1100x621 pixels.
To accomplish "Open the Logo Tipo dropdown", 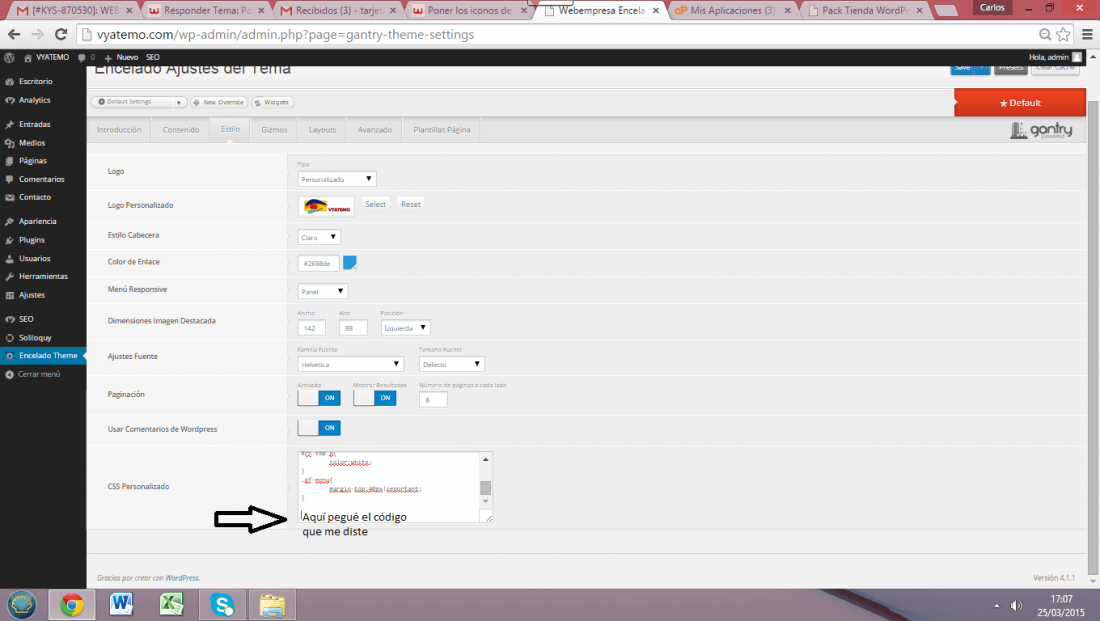I will 337,179.
